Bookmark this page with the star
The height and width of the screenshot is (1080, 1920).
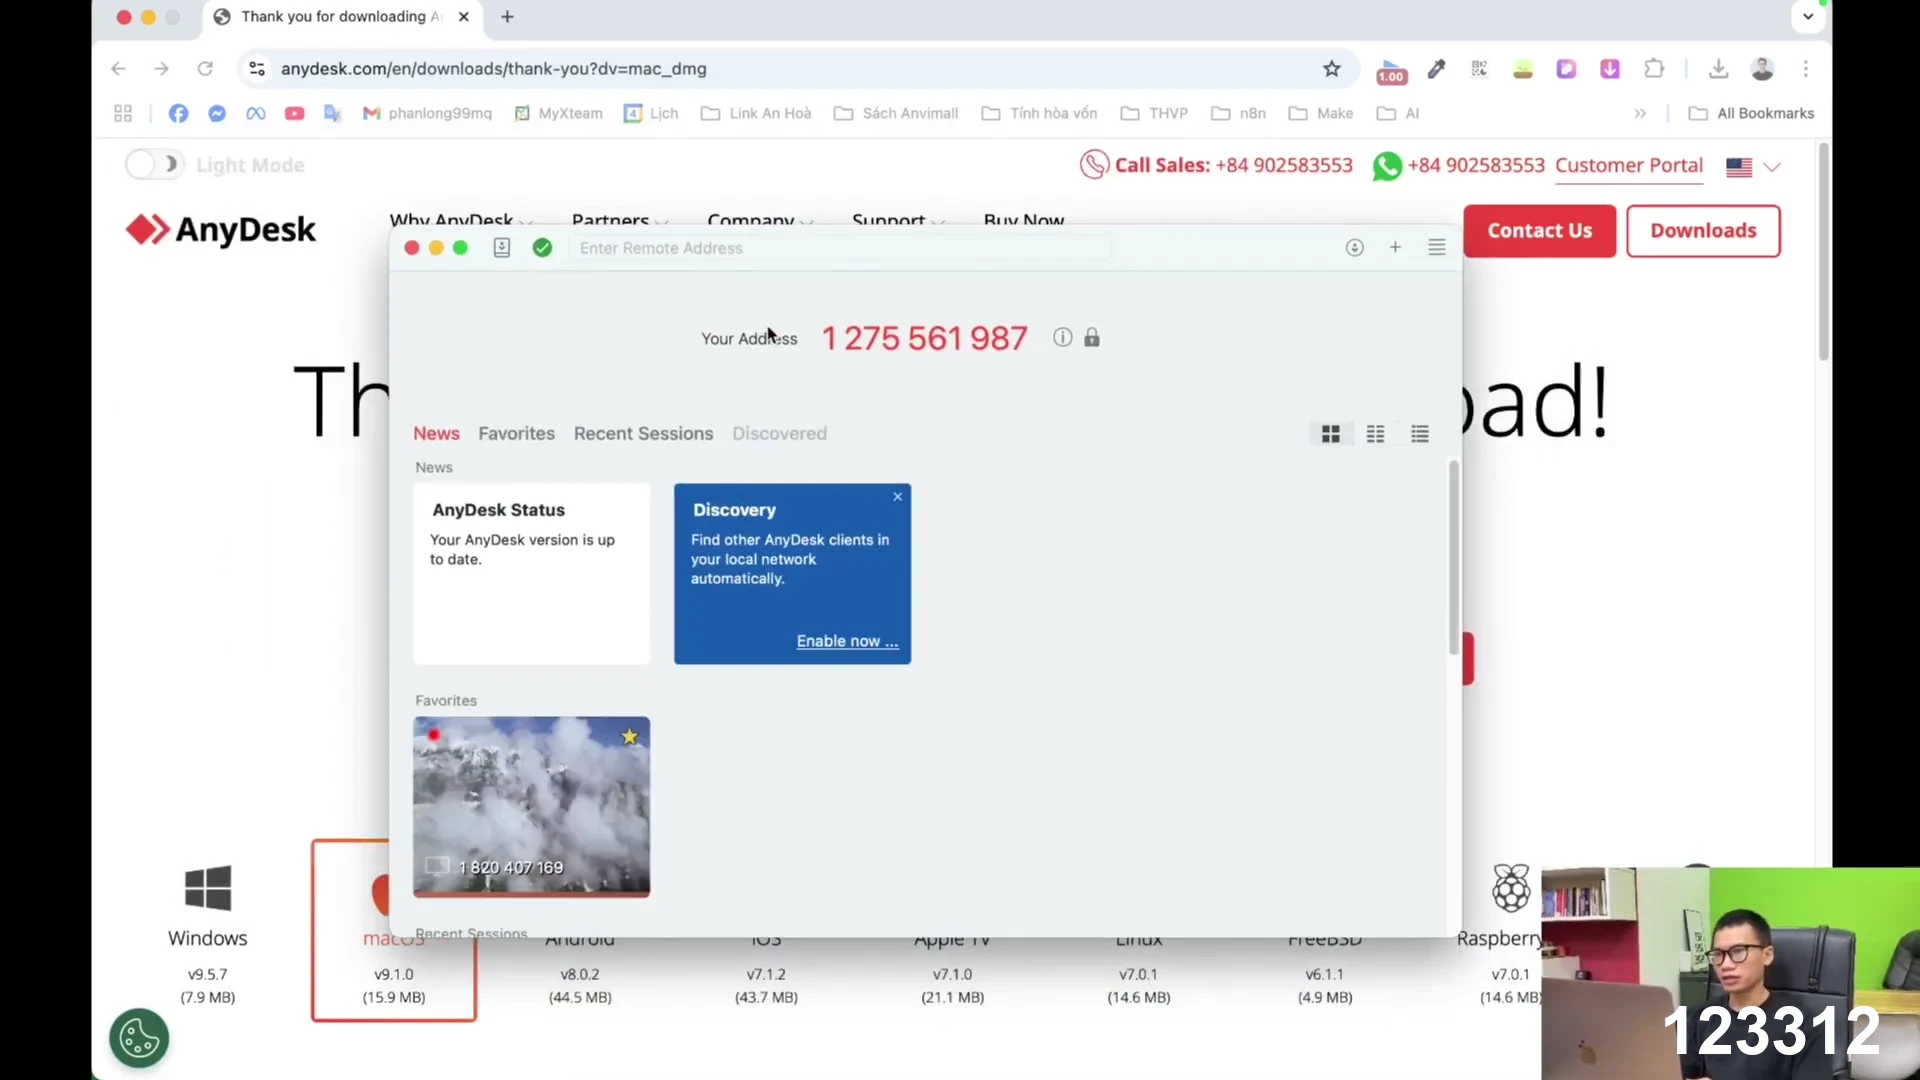[1331, 69]
